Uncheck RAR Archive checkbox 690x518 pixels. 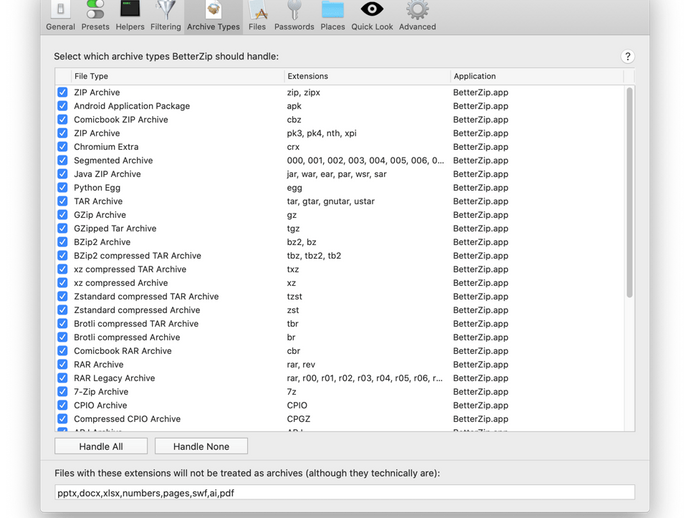pyautogui.click(x=62, y=364)
